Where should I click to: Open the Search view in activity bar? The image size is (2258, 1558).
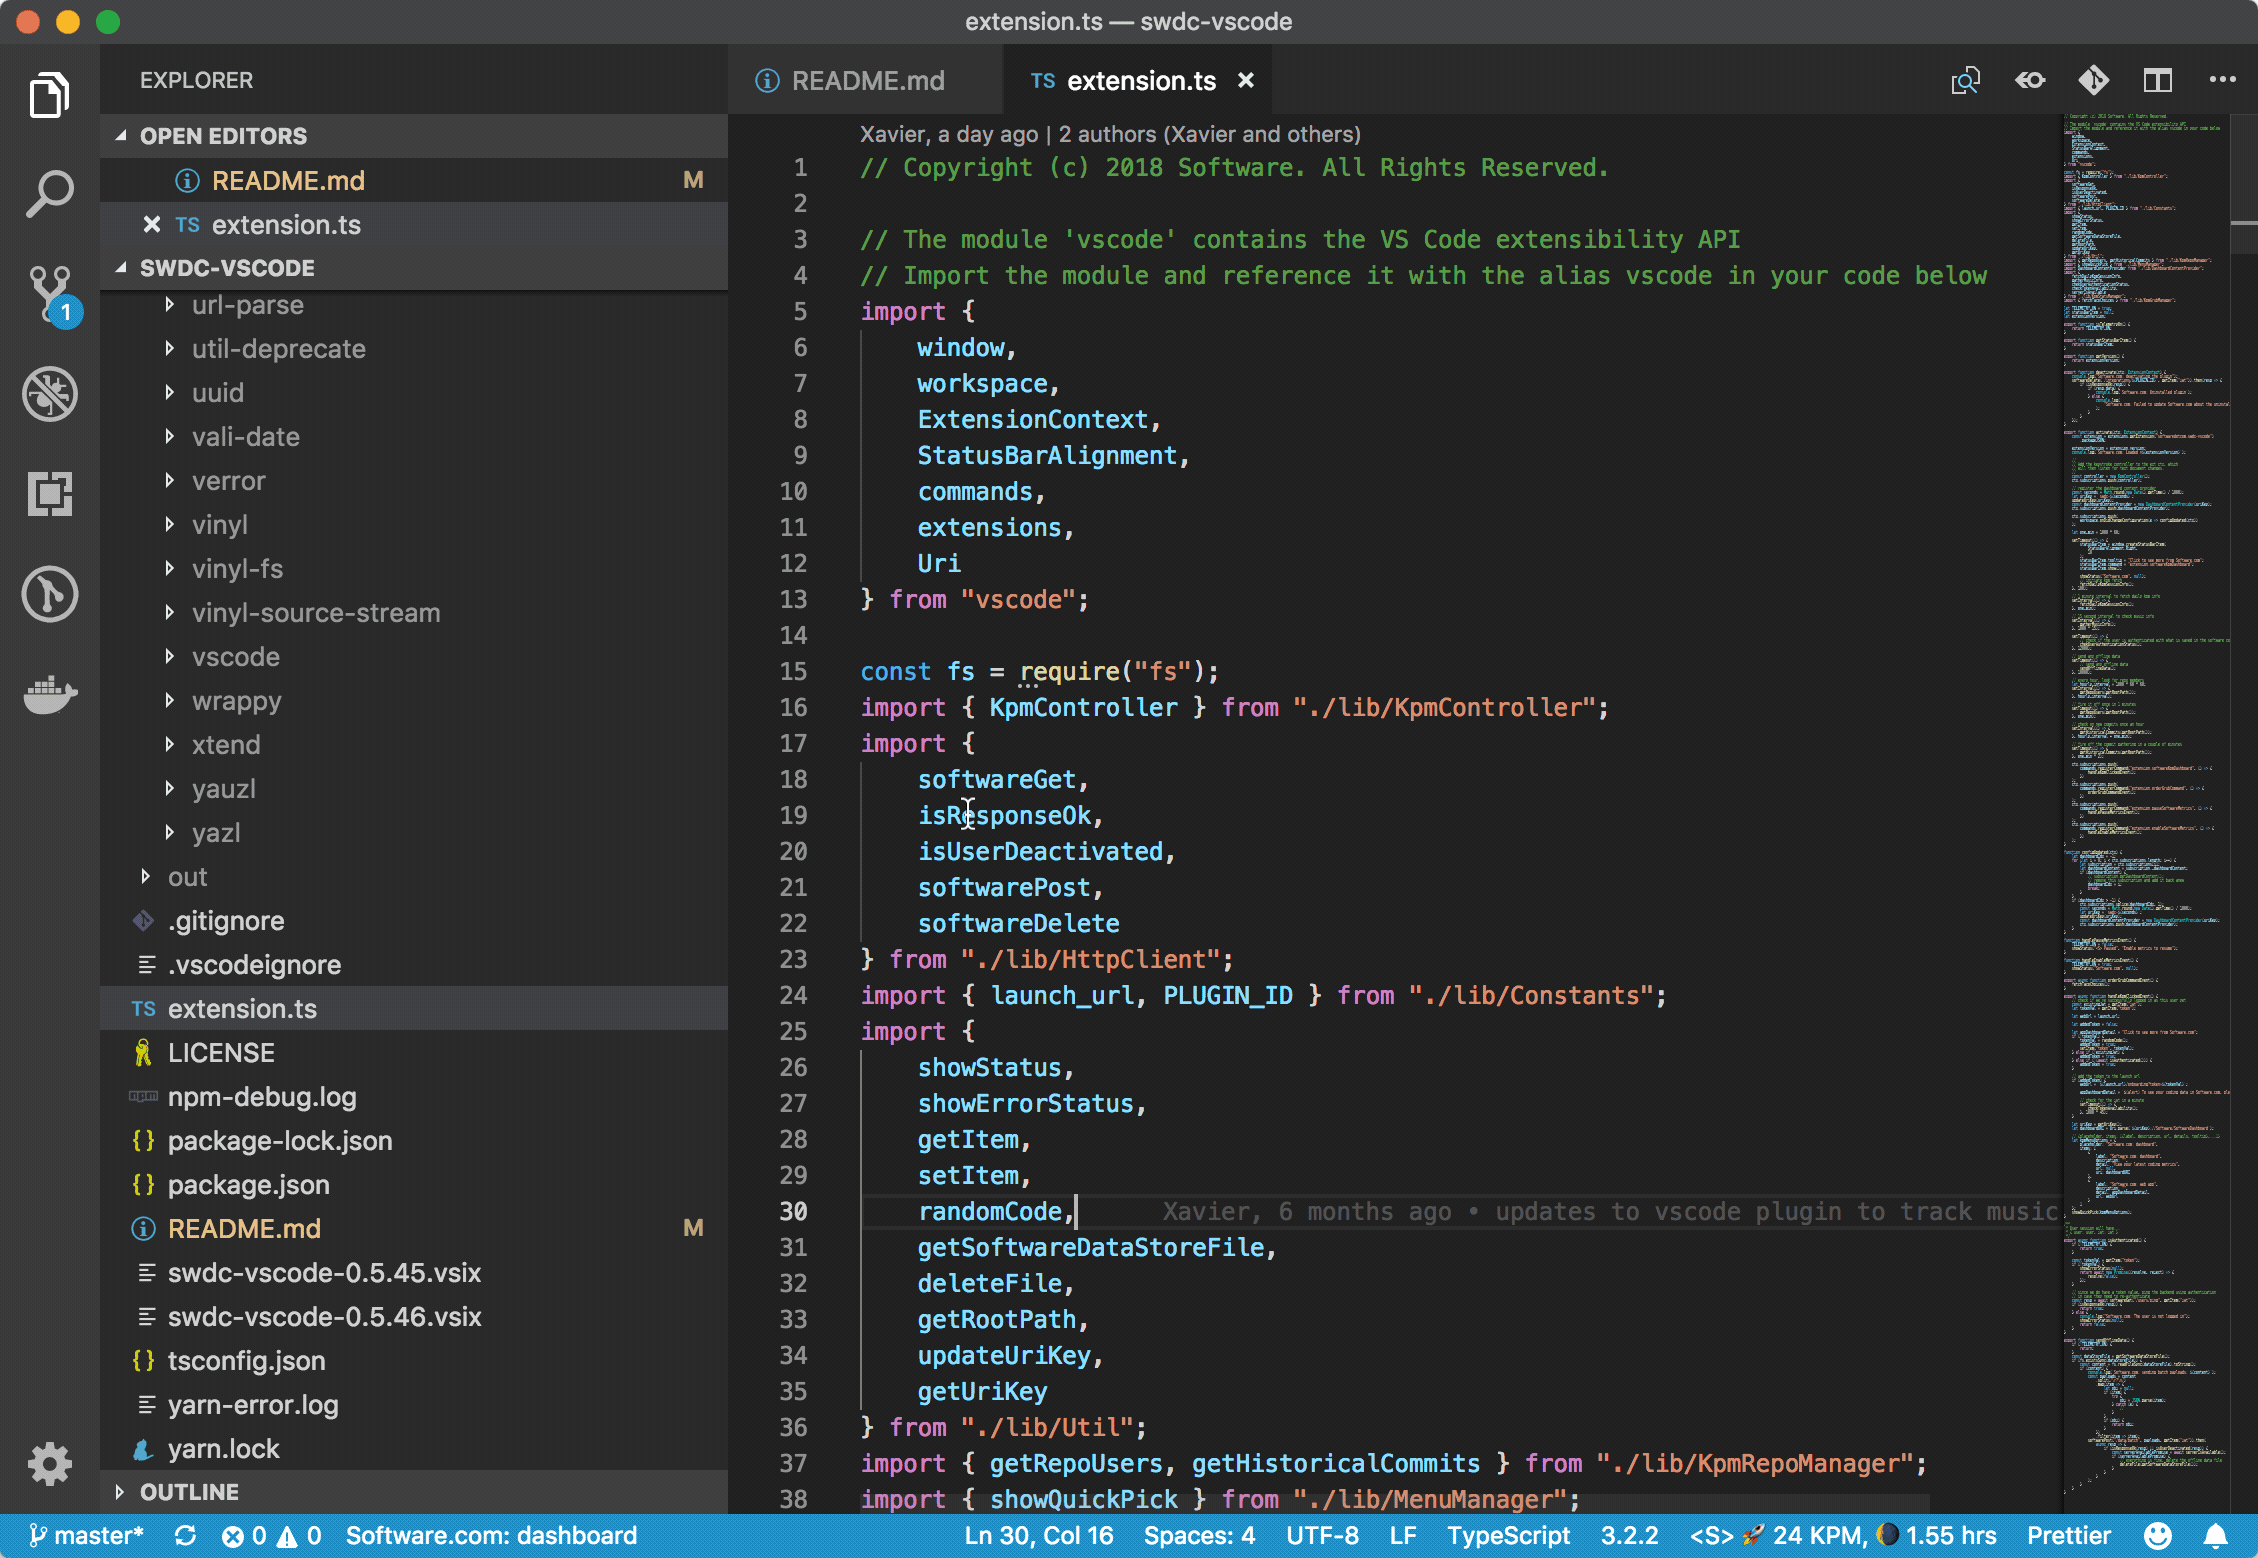[49, 194]
